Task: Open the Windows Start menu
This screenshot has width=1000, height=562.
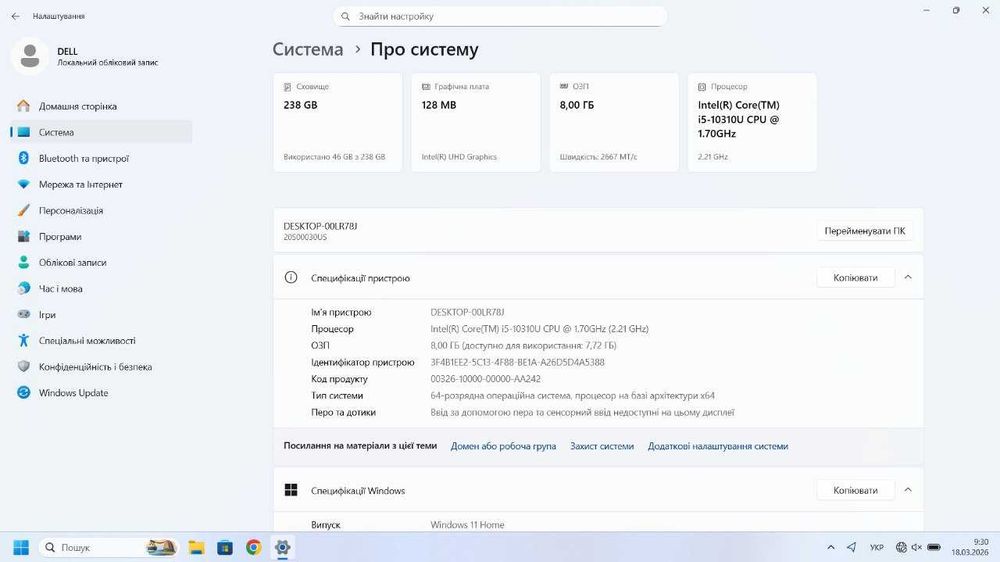Action: pyautogui.click(x=21, y=547)
